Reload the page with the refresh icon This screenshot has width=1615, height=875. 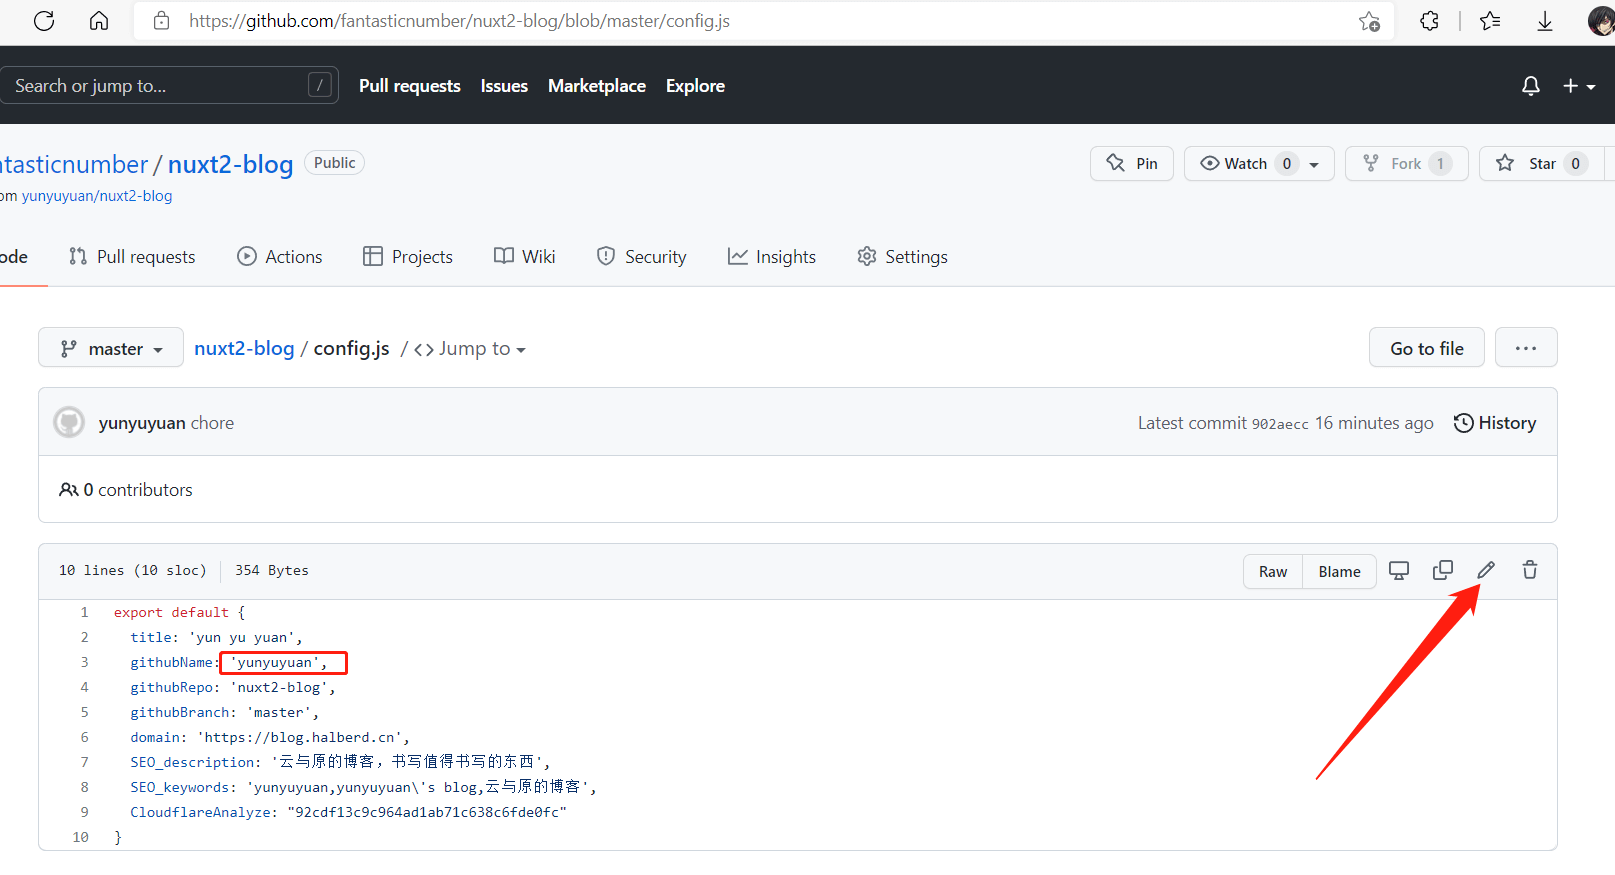[44, 21]
